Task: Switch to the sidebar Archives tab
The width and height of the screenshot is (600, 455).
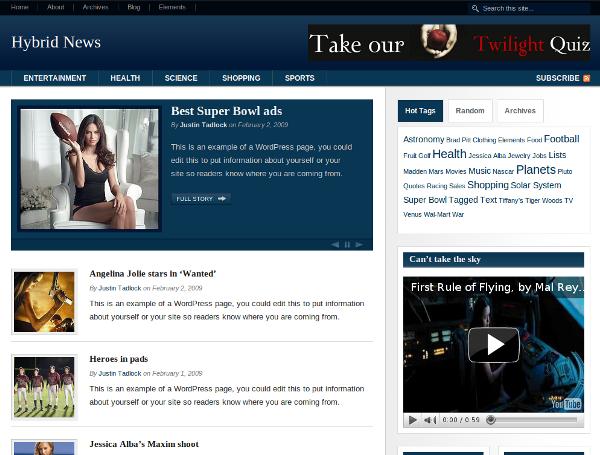Action: click(520, 111)
